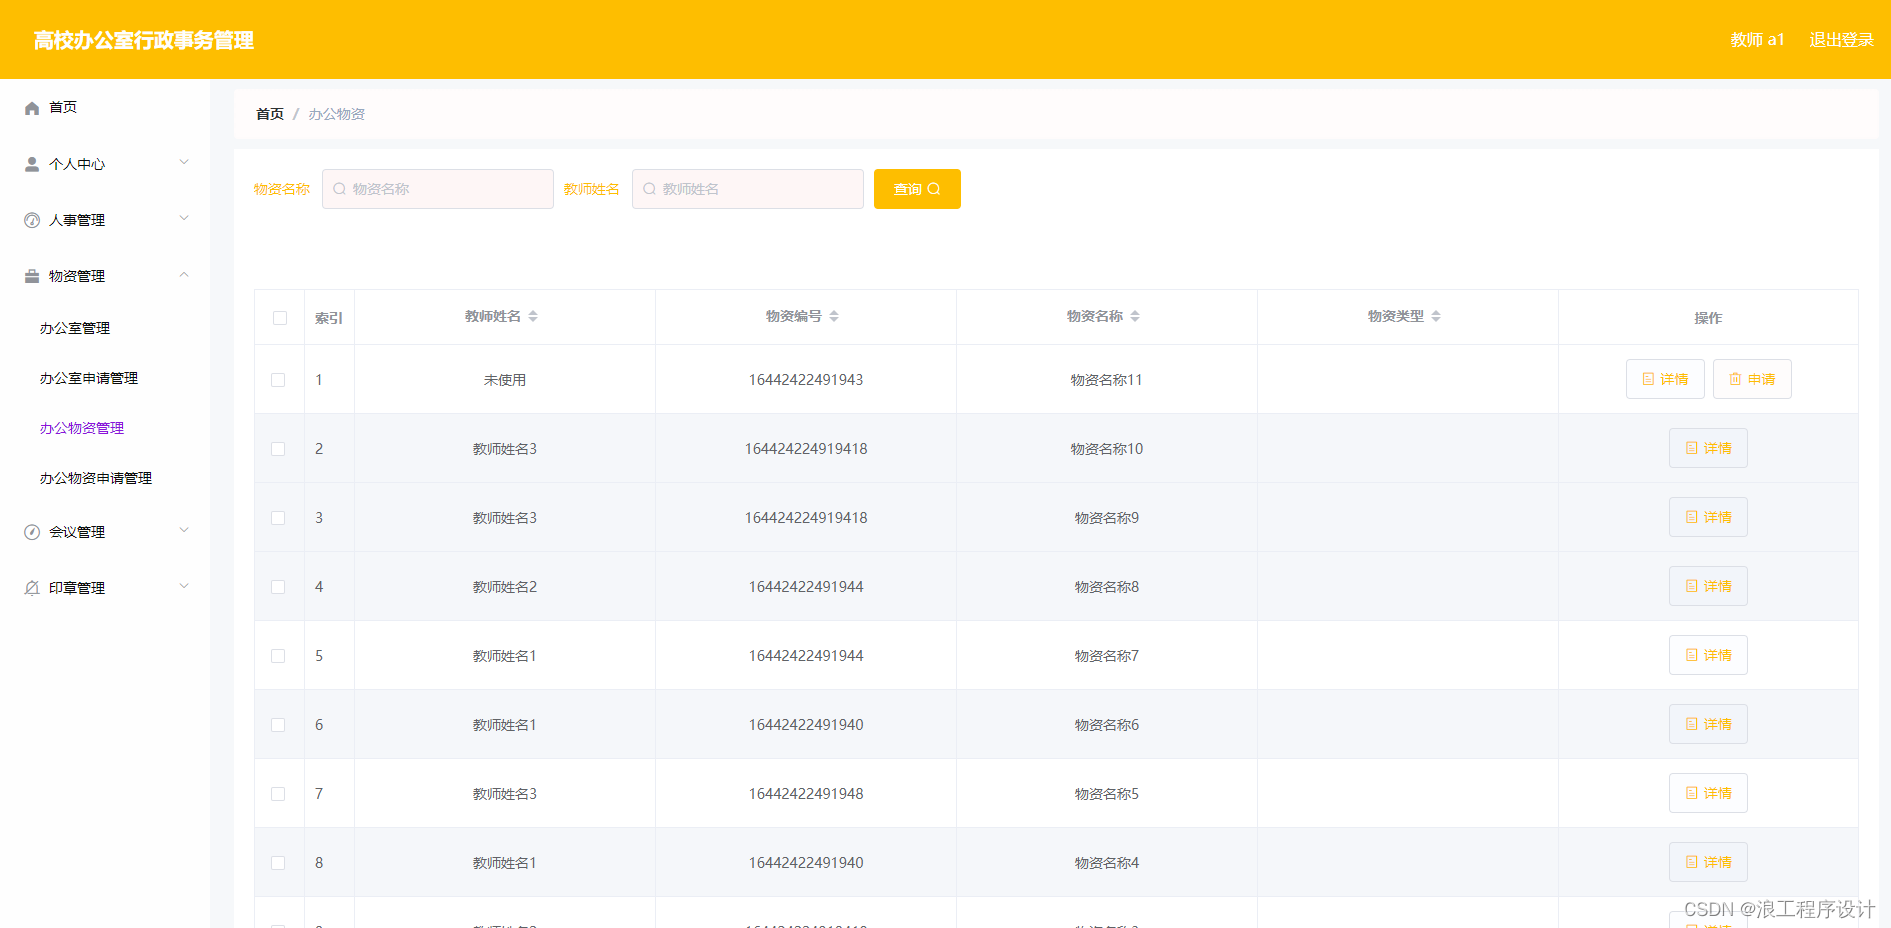Click the 办公物资 breadcrumb text

pyautogui.click(x=336, y=114)
